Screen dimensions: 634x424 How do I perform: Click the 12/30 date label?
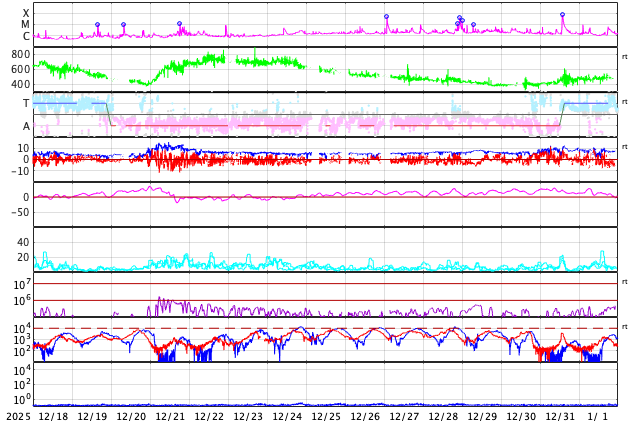[521, 415]
